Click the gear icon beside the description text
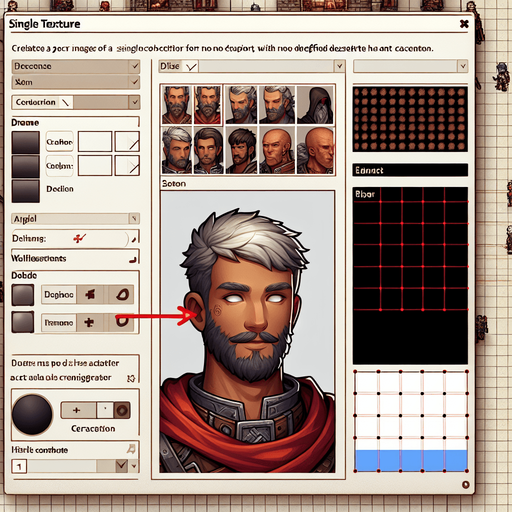 [x=131, y=378]
